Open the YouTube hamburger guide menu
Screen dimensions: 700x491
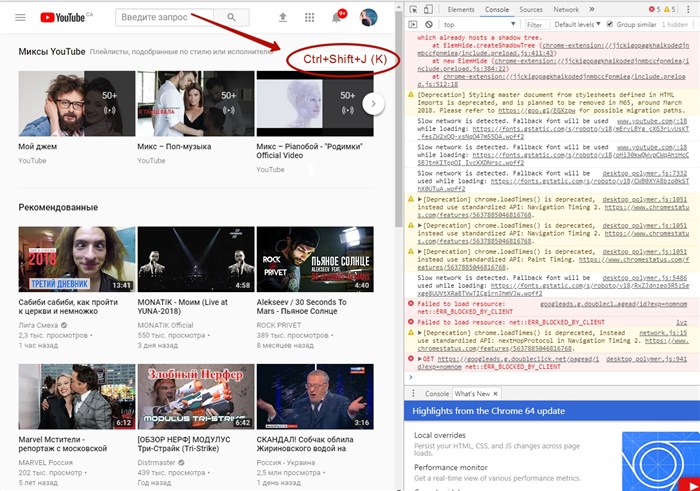(20, 17)
